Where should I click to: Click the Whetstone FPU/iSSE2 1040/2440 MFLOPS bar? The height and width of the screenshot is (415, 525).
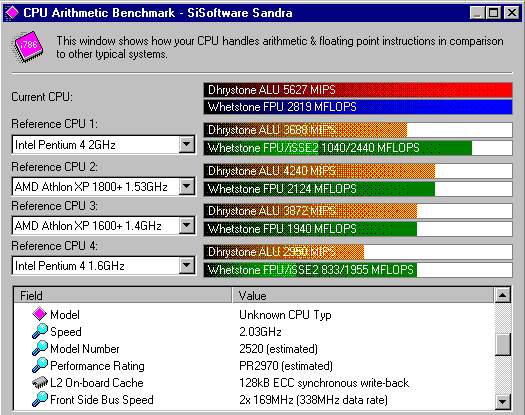click(x=358, y=148)
